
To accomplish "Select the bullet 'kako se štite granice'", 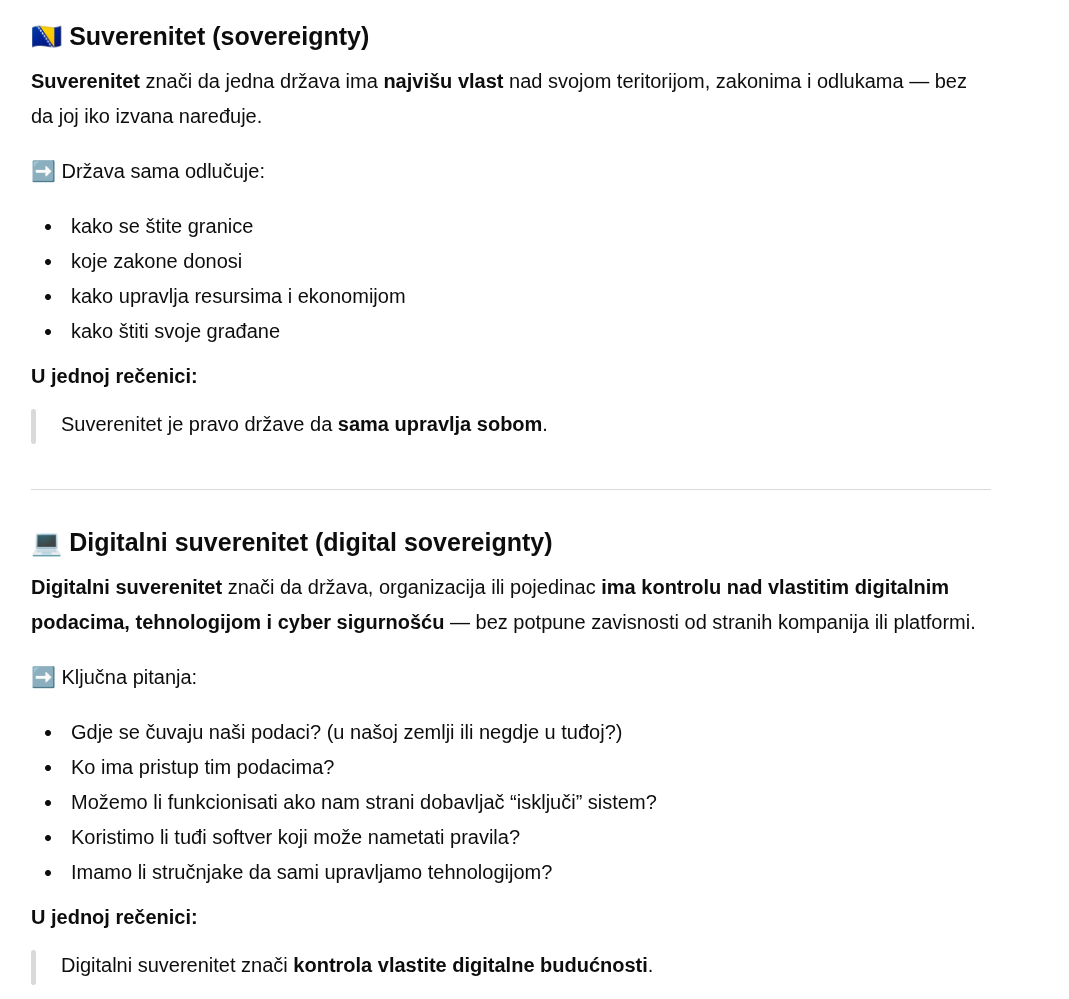I will [x=162, y=226].
